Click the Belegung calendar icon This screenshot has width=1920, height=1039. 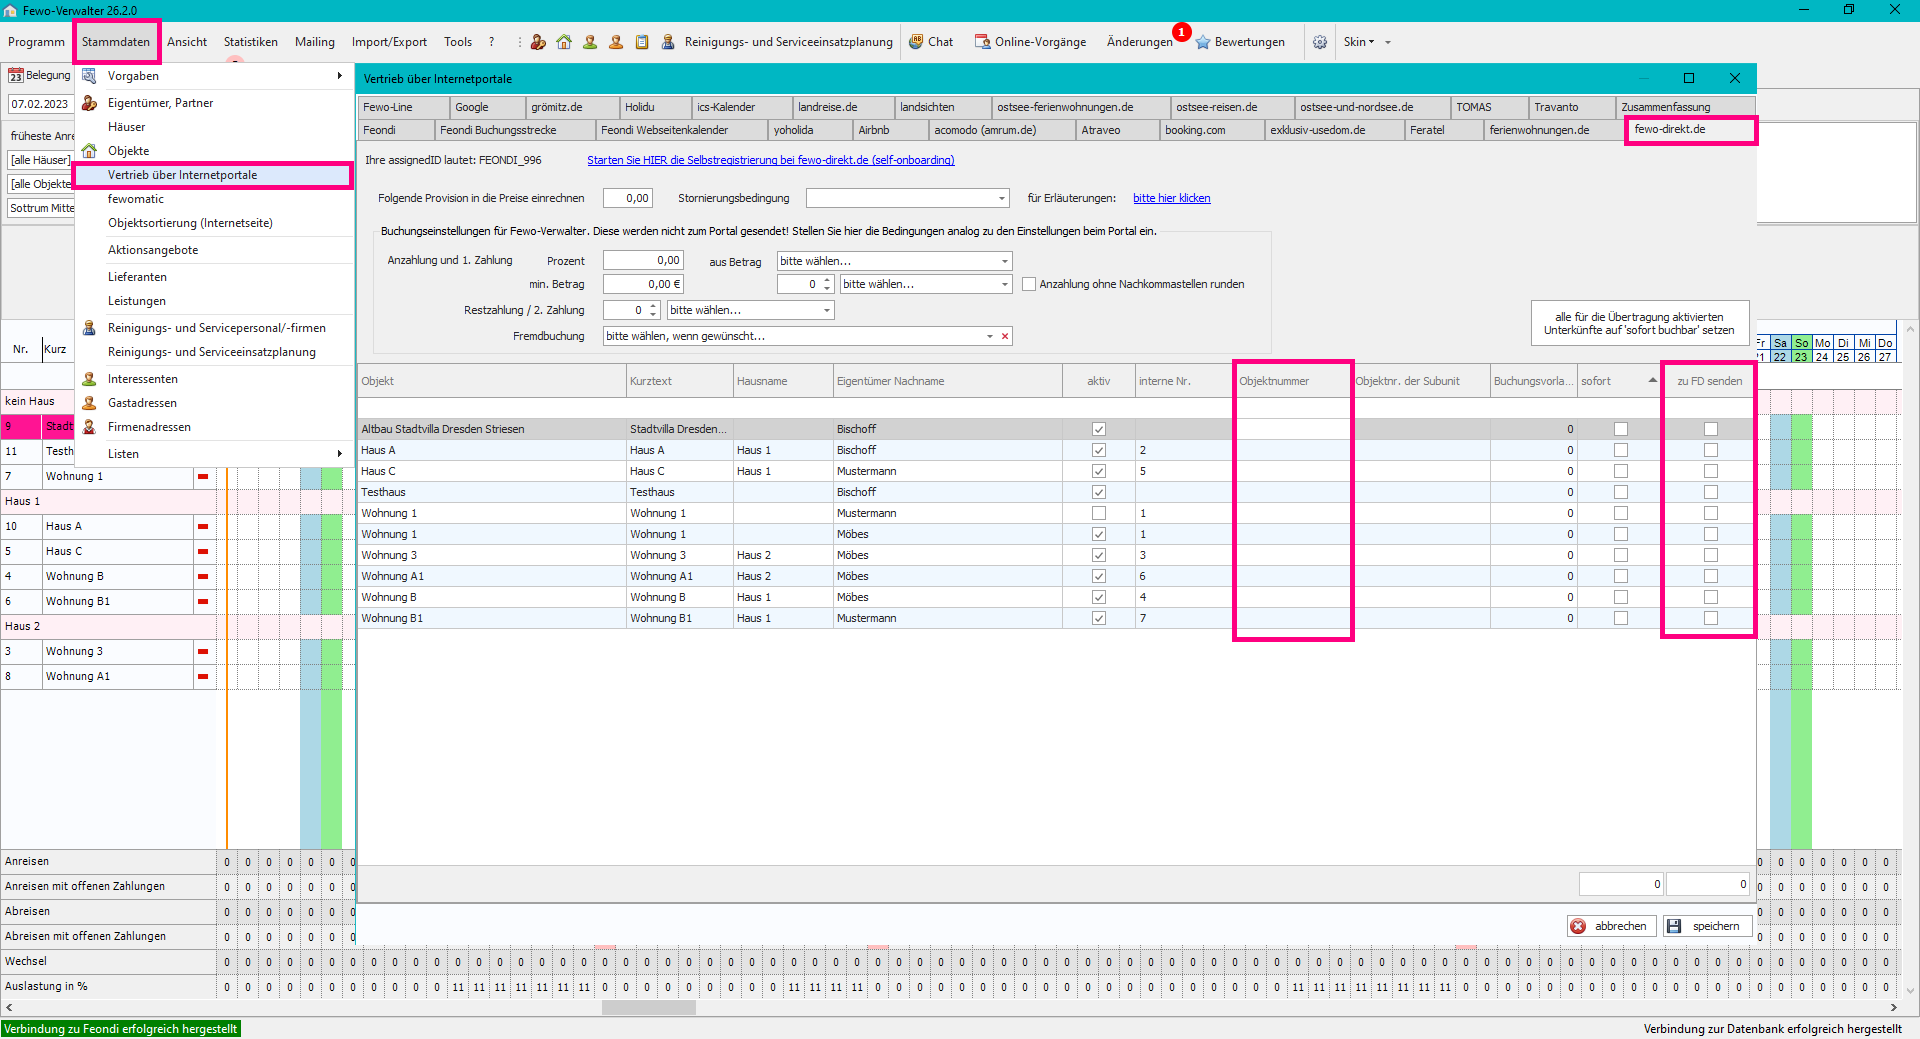(16, 76)
